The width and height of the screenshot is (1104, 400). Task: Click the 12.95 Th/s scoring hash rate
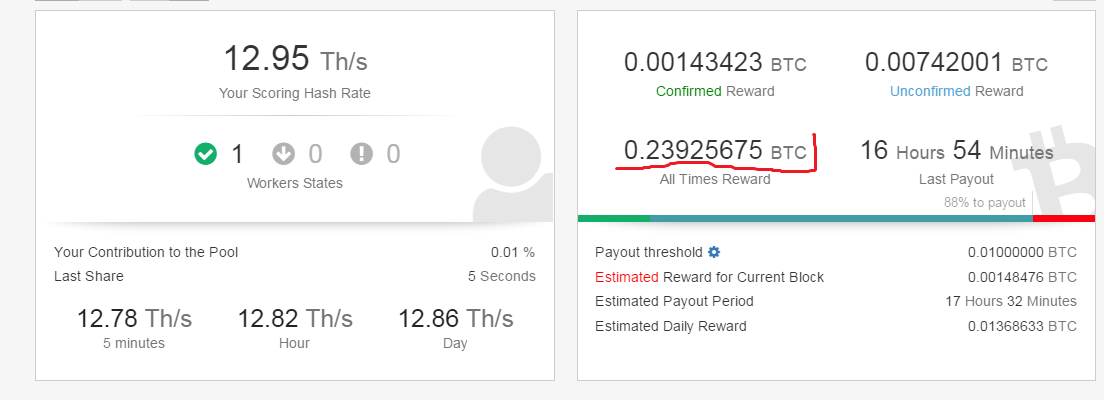[x=295, y=59]
